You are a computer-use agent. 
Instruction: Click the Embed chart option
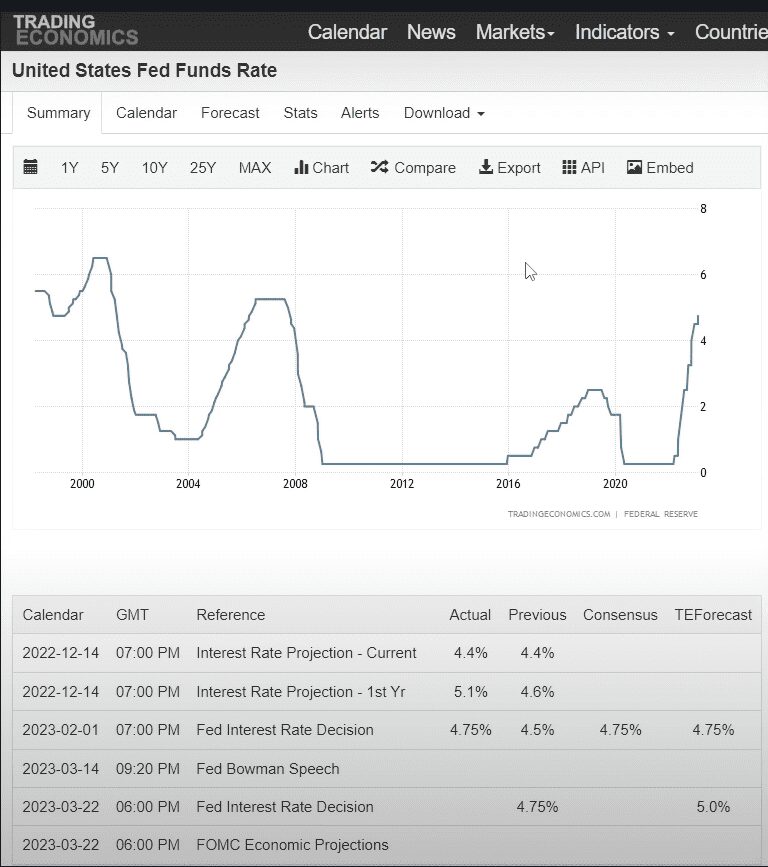(x=659, y=168)
